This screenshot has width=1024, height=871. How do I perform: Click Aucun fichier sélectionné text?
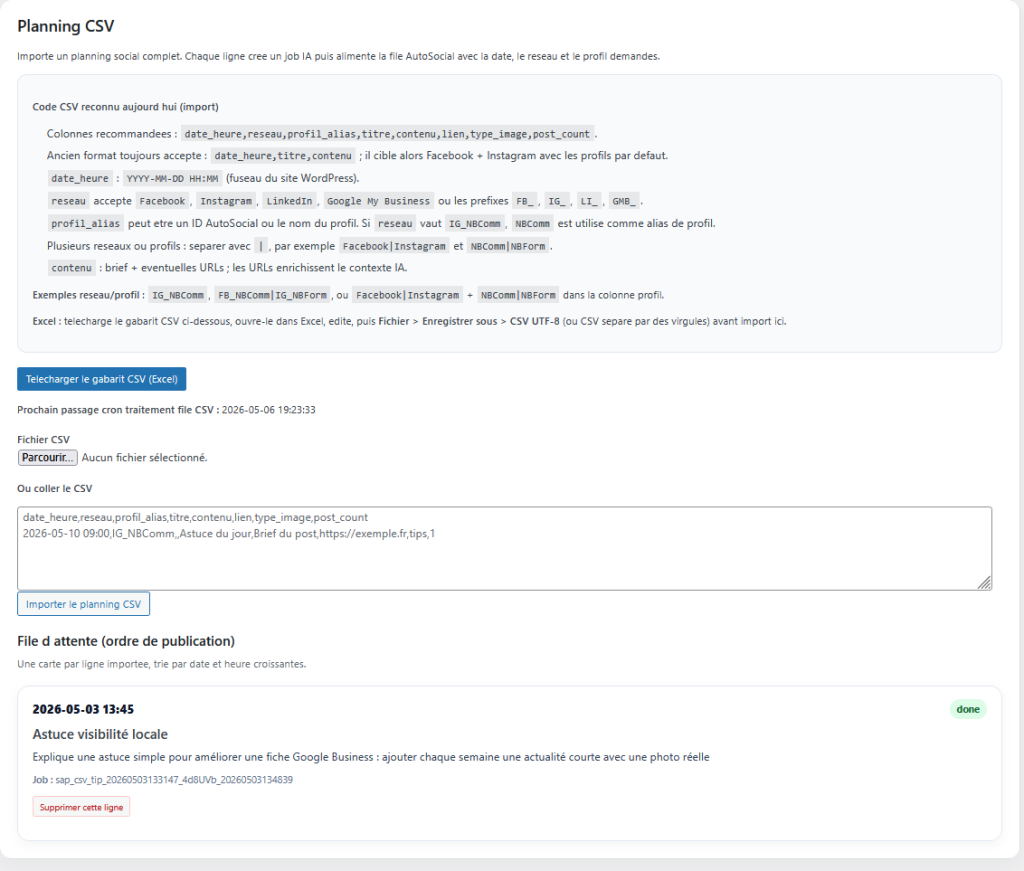144,458
